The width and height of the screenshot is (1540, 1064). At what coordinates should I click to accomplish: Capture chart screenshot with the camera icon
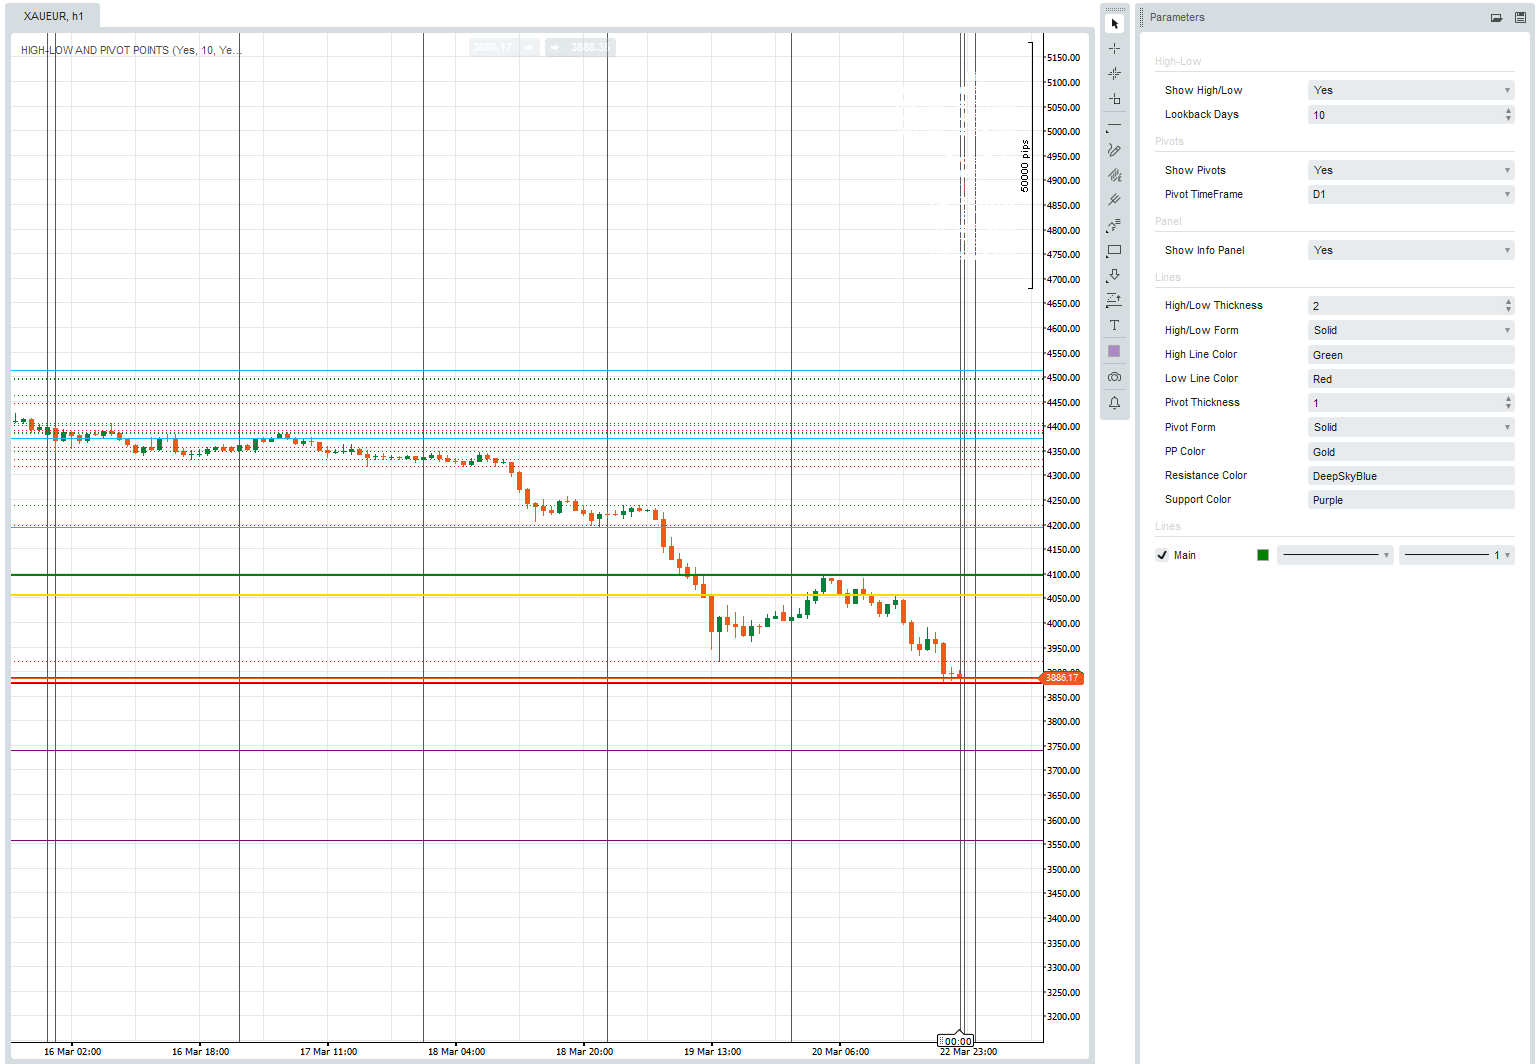pos(1114,376)
